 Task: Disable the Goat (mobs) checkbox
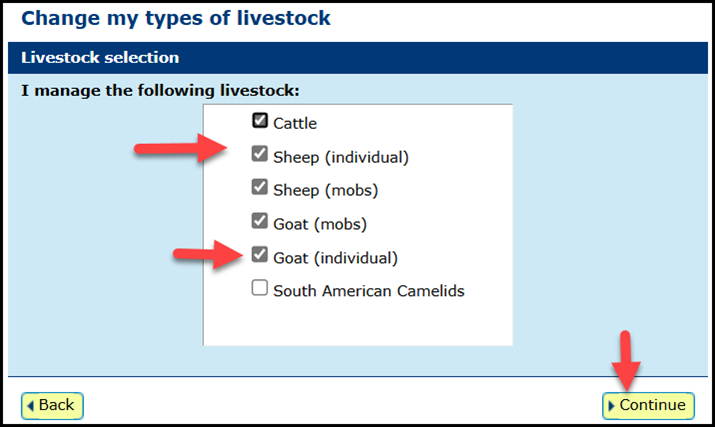[260, 221]
